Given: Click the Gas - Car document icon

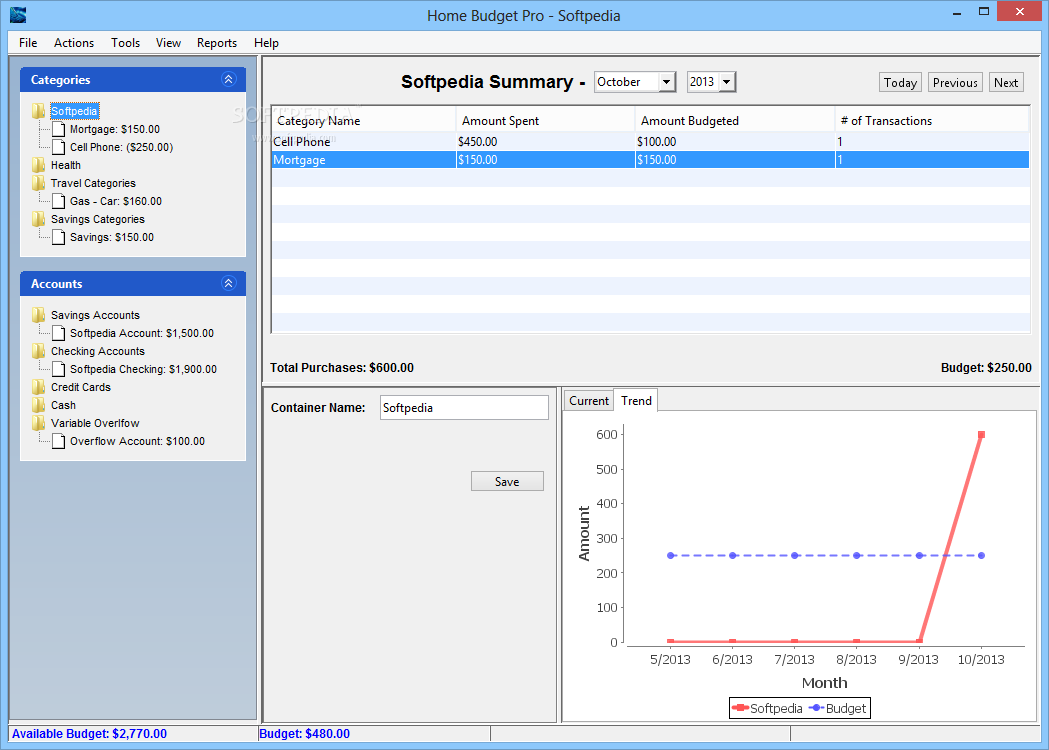Looking at the screenshot, I should coord(59,201).
